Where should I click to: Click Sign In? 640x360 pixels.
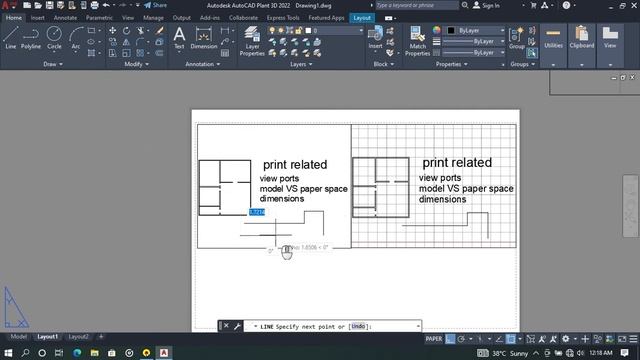486,5
